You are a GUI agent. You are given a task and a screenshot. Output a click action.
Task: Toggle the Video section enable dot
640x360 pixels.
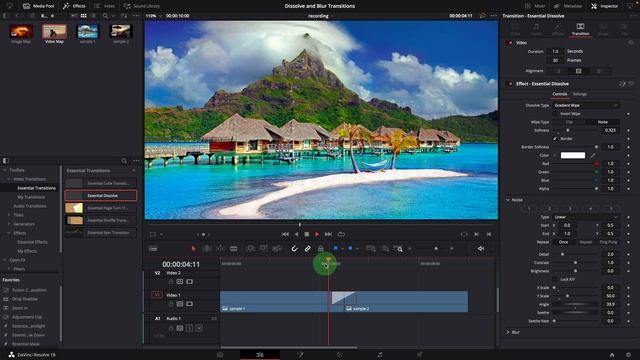click(510, 43)
